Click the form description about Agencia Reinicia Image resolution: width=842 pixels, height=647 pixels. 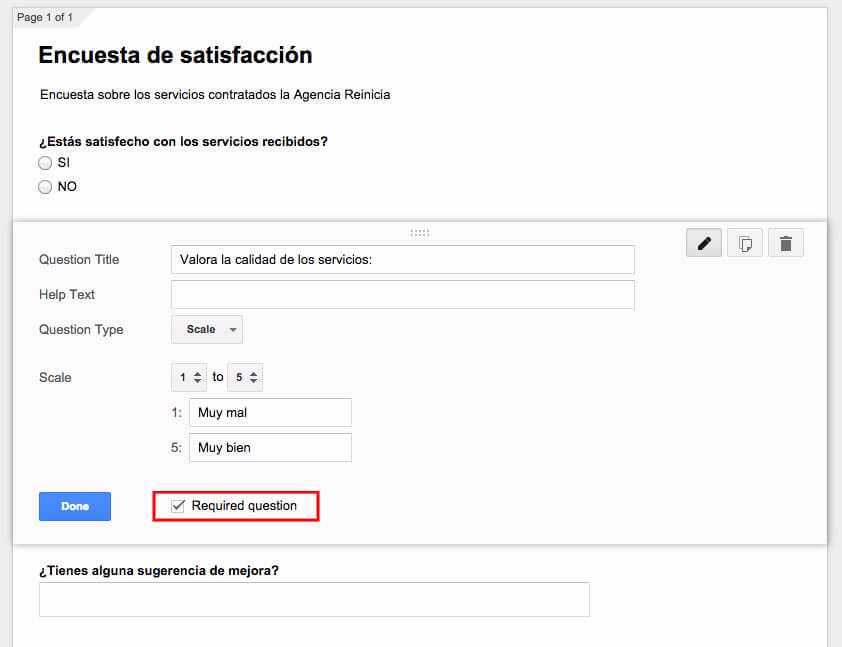215,95
